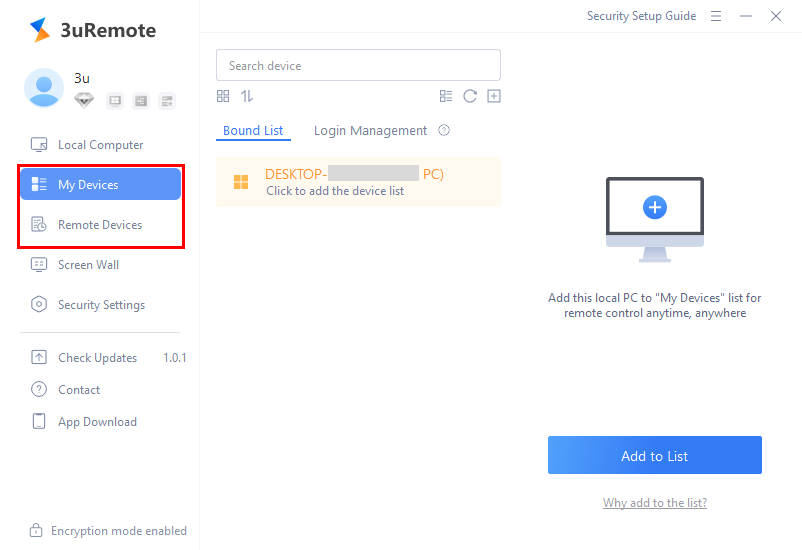The width and height of the screenshot is (802, 550).
Task: Switch to grid view icon below search
Action: pyautogui.click(x=223, y=96)
